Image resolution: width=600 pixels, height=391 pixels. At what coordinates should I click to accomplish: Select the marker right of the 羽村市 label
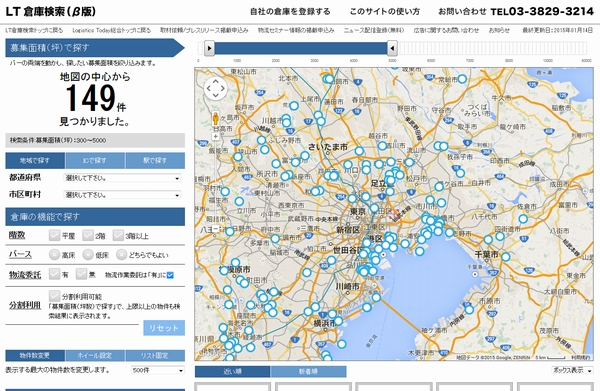pos(225,191)
